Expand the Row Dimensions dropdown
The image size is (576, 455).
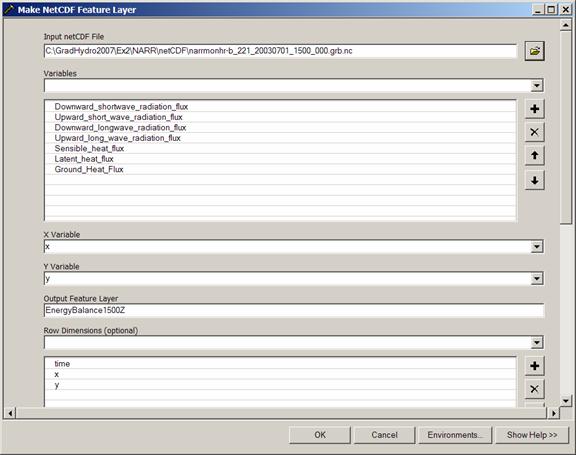point(537,343)
